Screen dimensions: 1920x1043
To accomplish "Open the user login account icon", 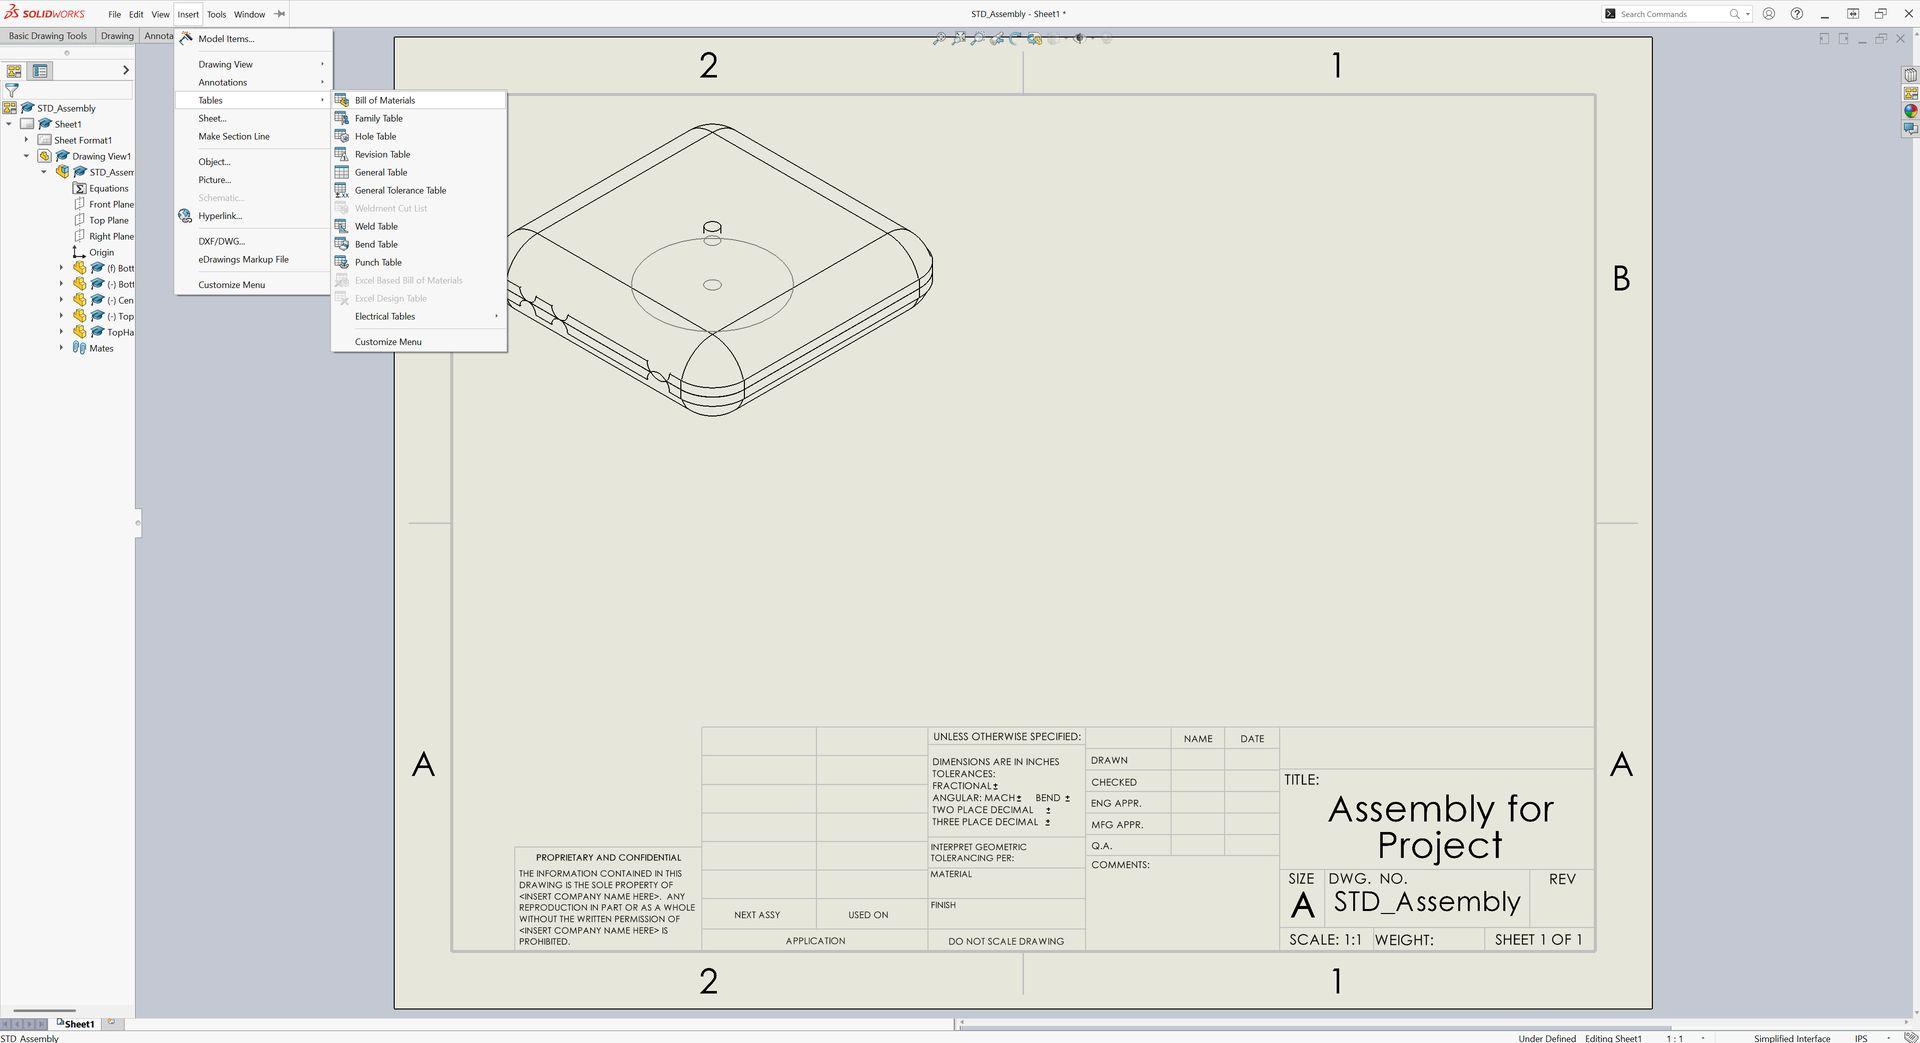I will click(1769, 14).
